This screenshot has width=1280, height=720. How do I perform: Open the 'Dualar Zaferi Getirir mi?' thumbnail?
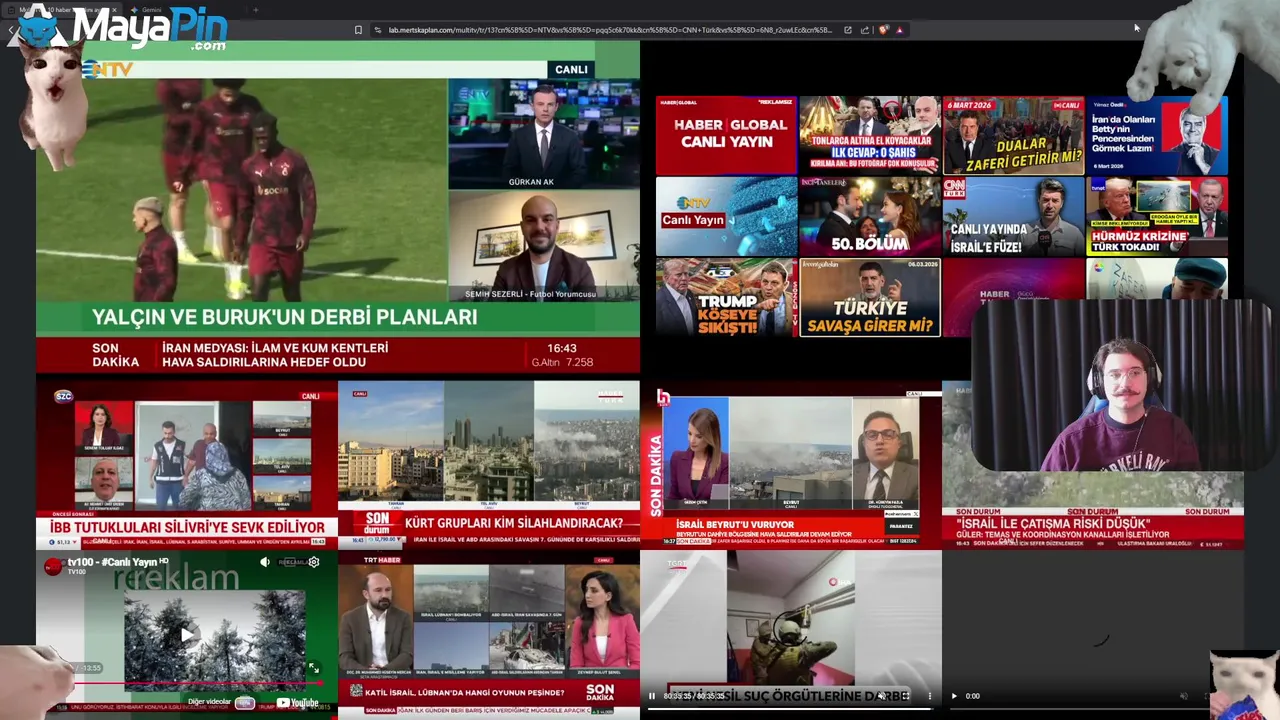coord(1013,135)
